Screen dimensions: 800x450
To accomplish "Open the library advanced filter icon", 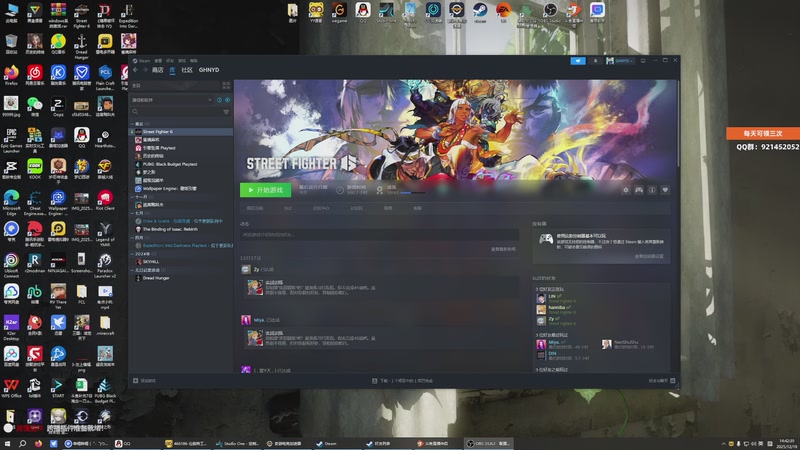I will [x=226, y=112].
